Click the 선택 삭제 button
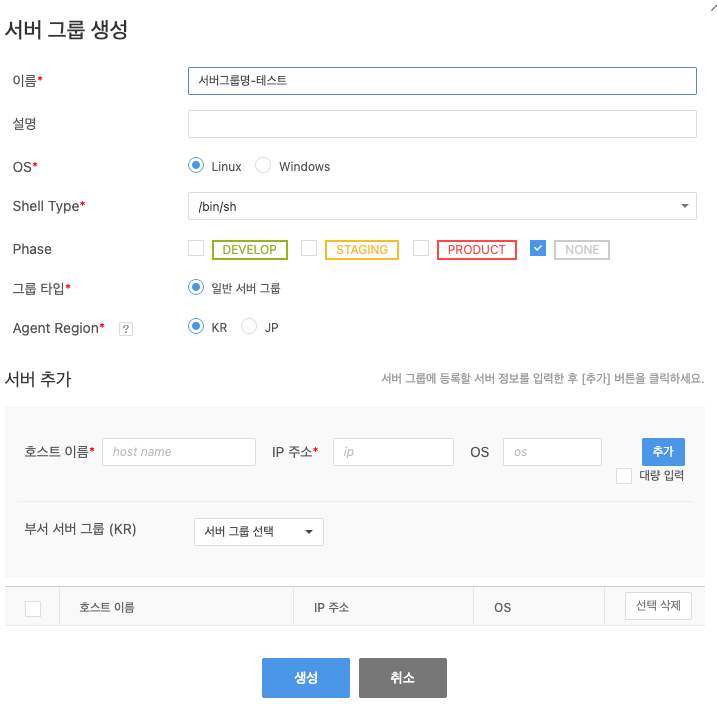Image resolution: width=717 pixels, height=704 pixels. click(658, 606)
